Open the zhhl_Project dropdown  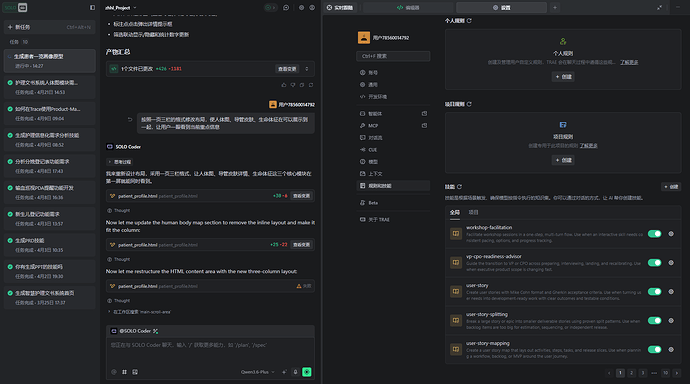[x=121, y=7]
